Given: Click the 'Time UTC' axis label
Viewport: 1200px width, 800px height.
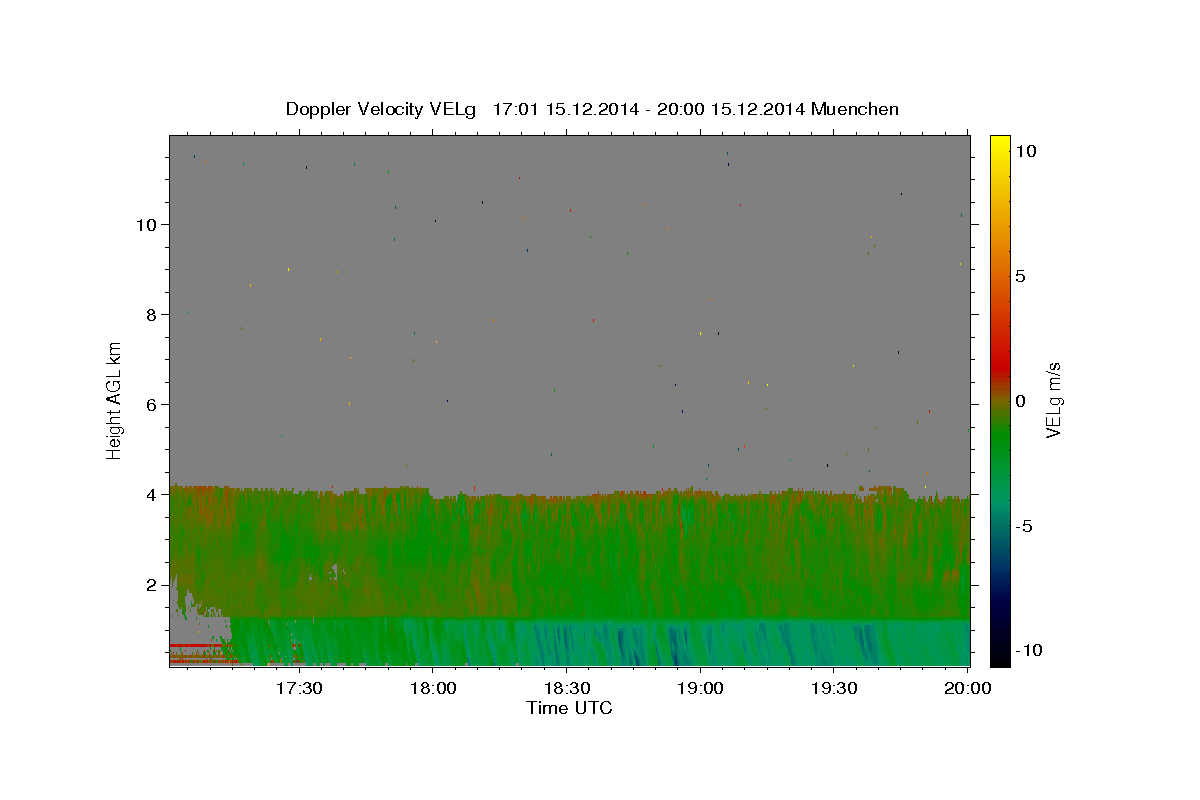Looking at the screenshot, I should coord(569,708).
